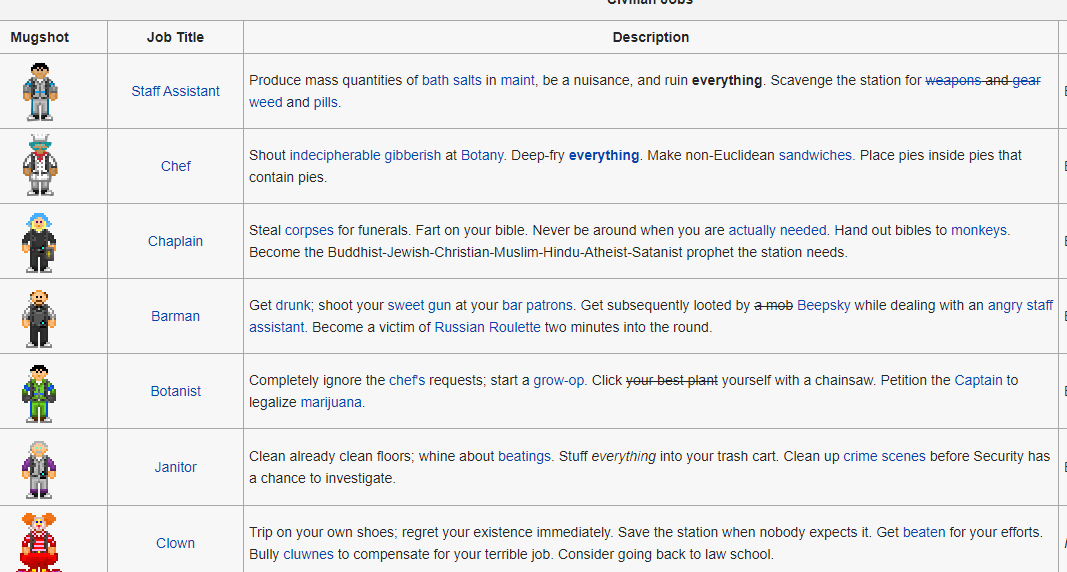Follow the 'sweet gun' link

(419, 305)
